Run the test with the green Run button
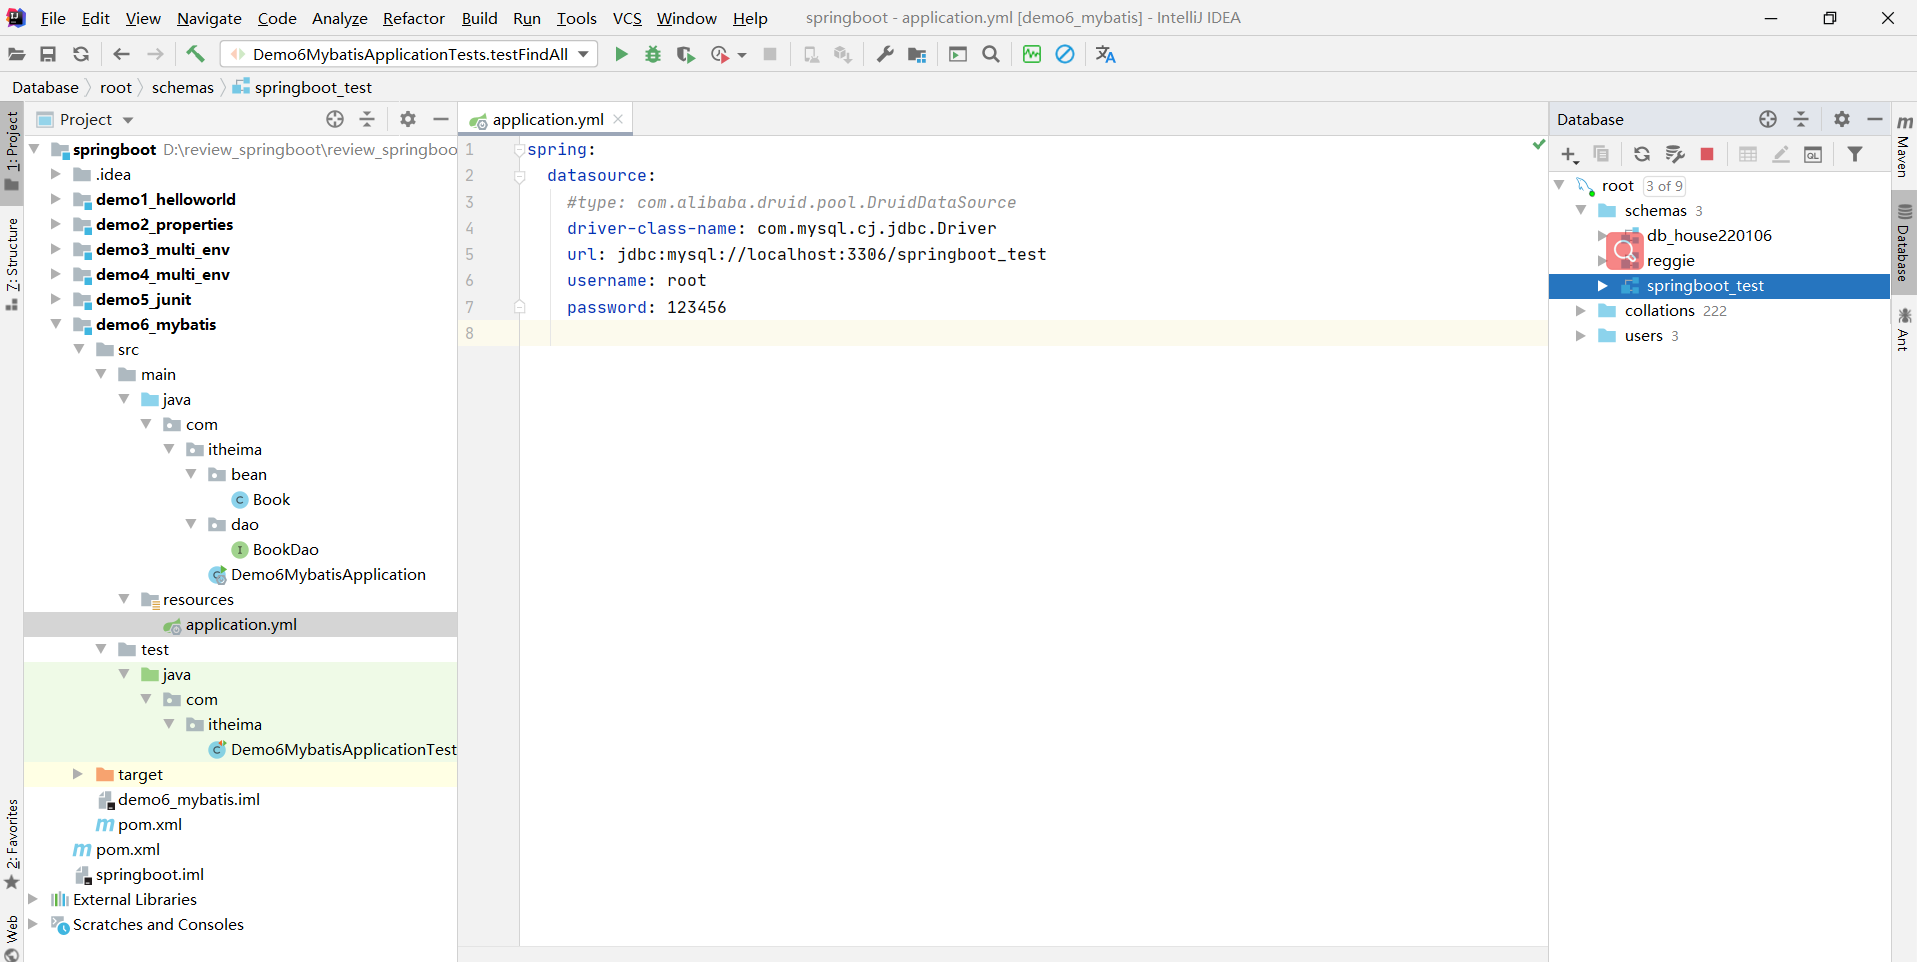Image resolution: width=1917 pixels, height=962 pixels. (x=621, y=54)
